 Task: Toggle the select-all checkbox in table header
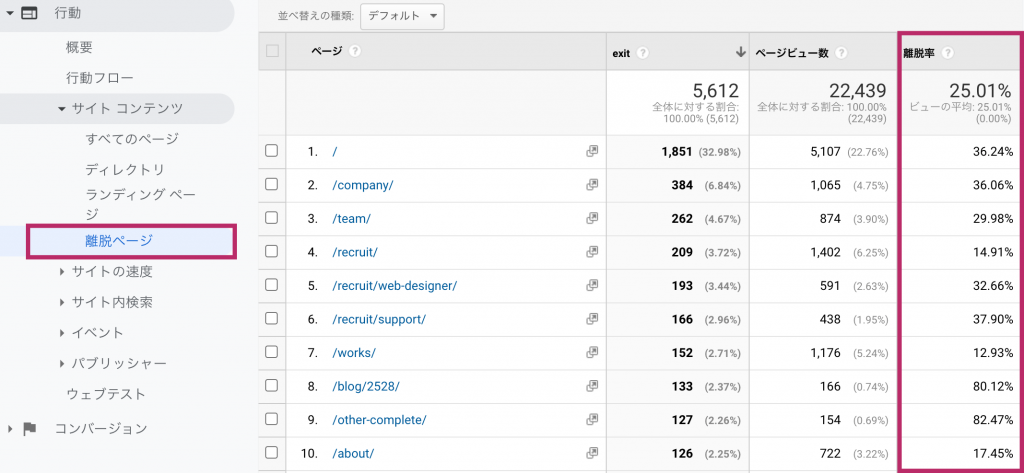[272, 51]
